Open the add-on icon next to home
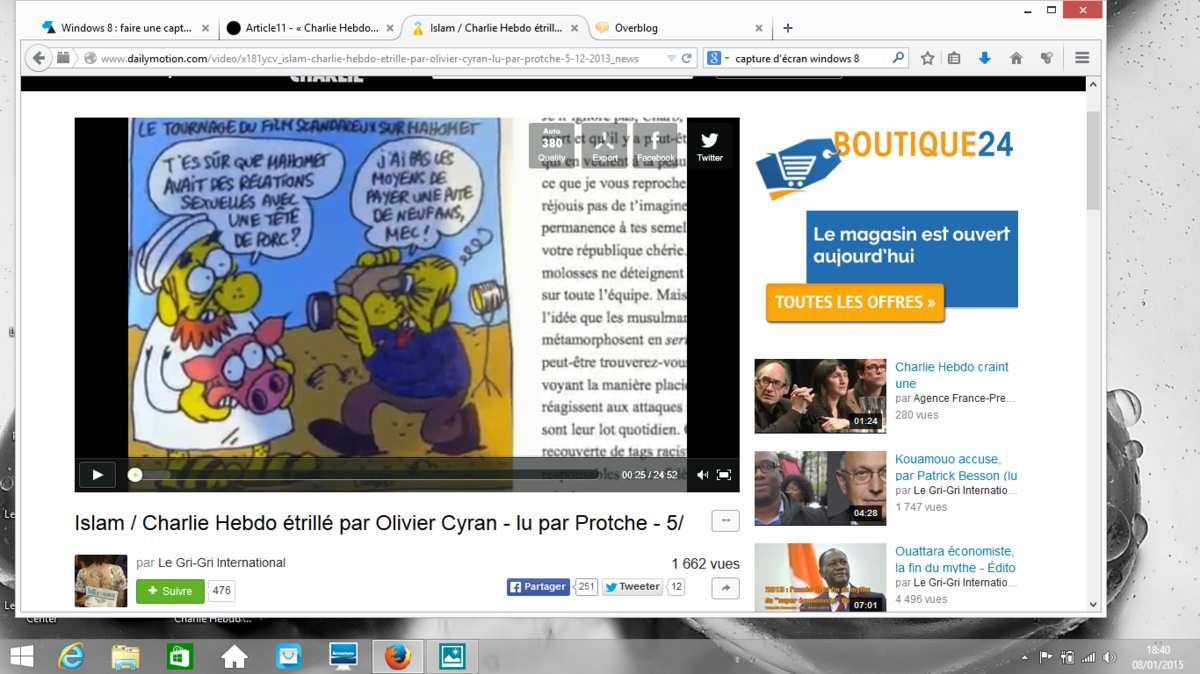This screenshot has height=674, width=1200. pyautogui.click(x=1046, y=58)
